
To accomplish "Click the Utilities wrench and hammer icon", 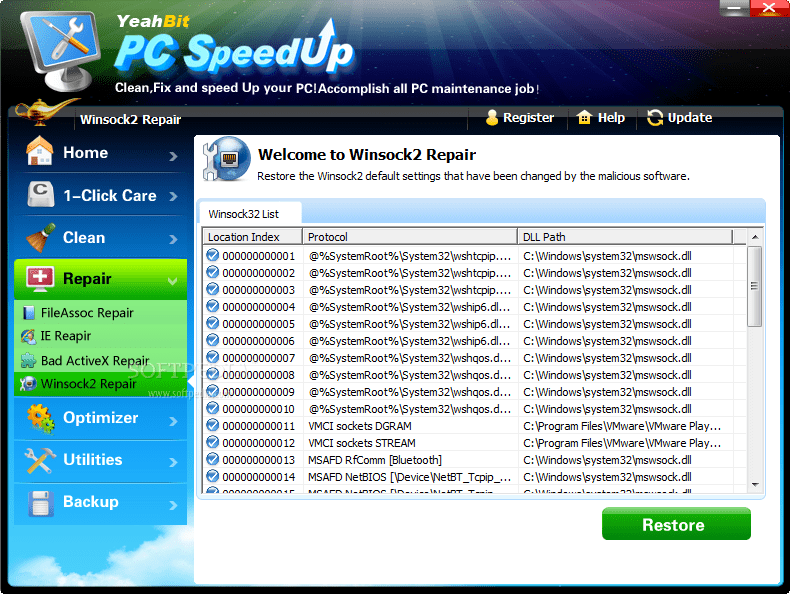I will click(40, 460).
